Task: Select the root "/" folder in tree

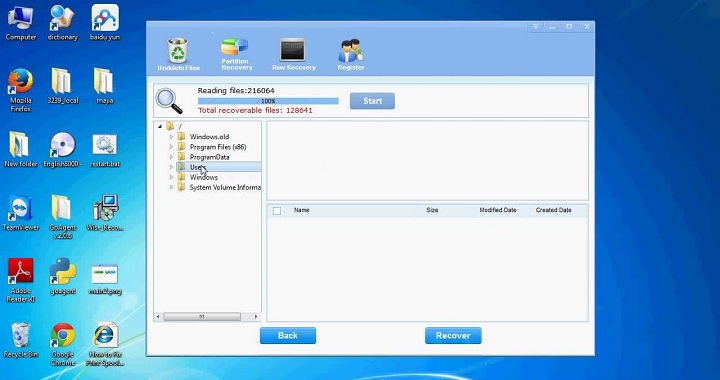Action: click(x=174, y=126)
